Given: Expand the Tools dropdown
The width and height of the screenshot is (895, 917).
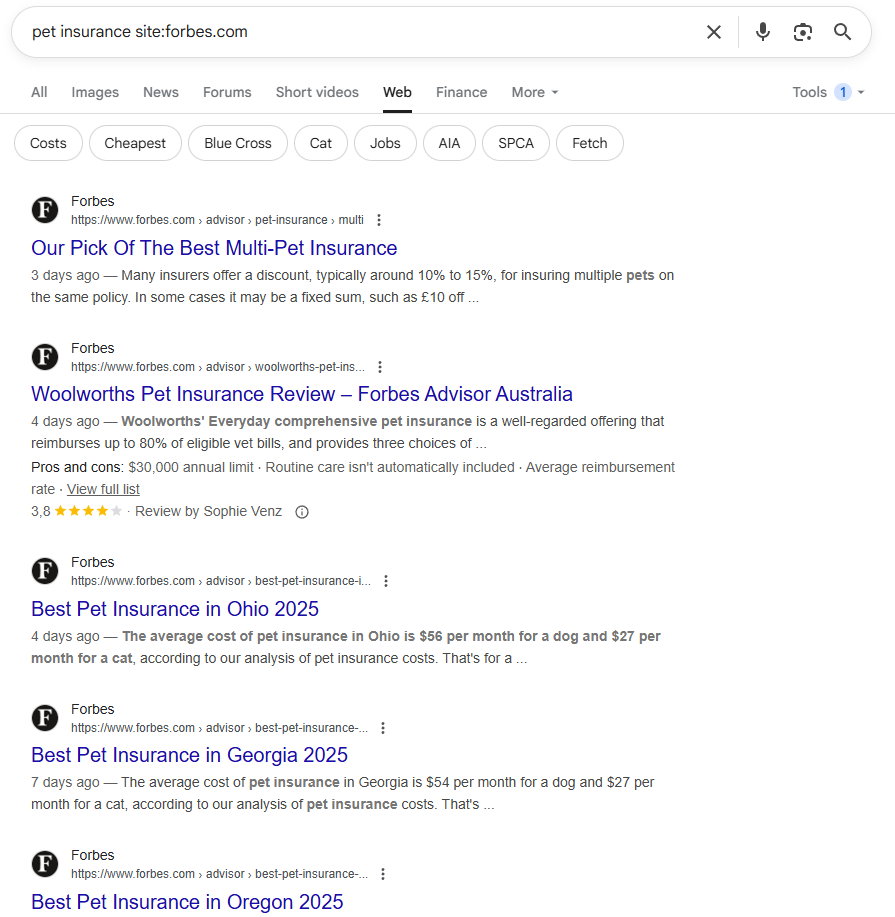Looking at the screenshot, I should [828, 92].
